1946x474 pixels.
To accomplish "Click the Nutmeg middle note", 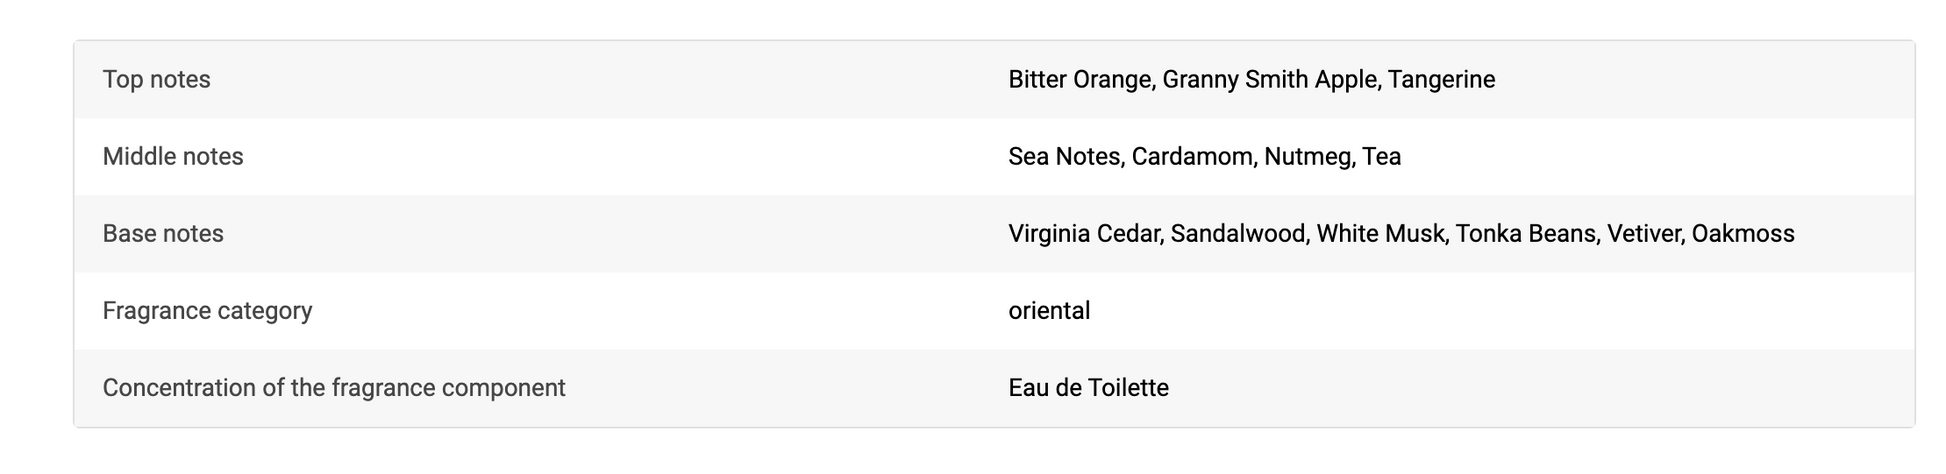I will point(1306,157).
